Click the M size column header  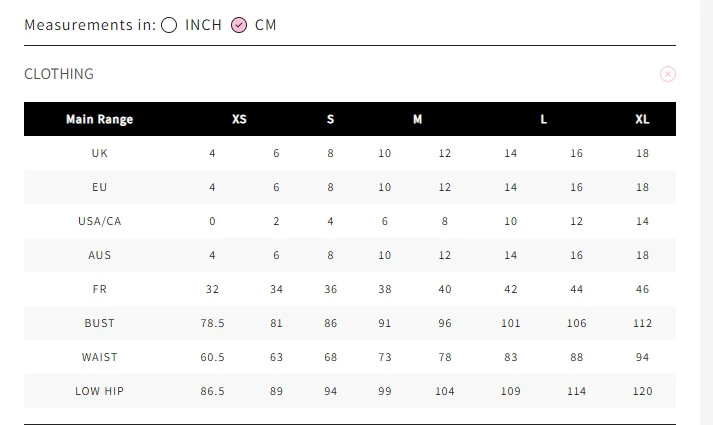click(417, 120)
